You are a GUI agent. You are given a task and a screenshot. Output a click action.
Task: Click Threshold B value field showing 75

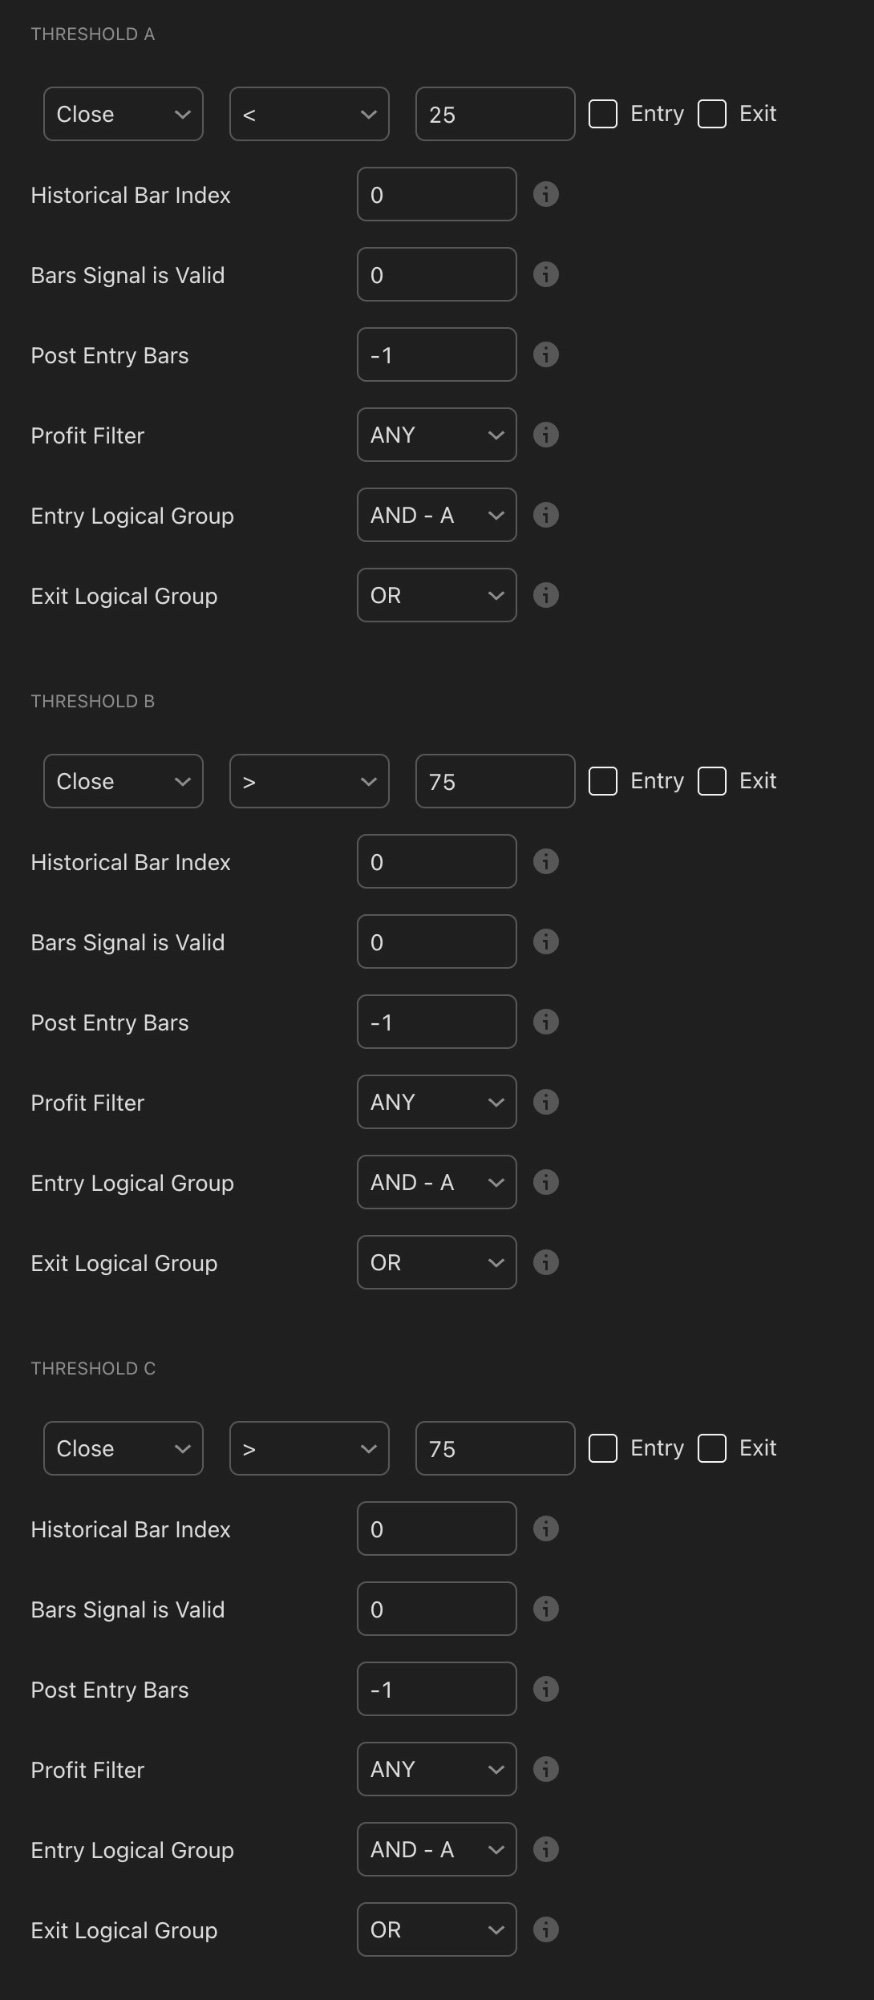[495, 781]
